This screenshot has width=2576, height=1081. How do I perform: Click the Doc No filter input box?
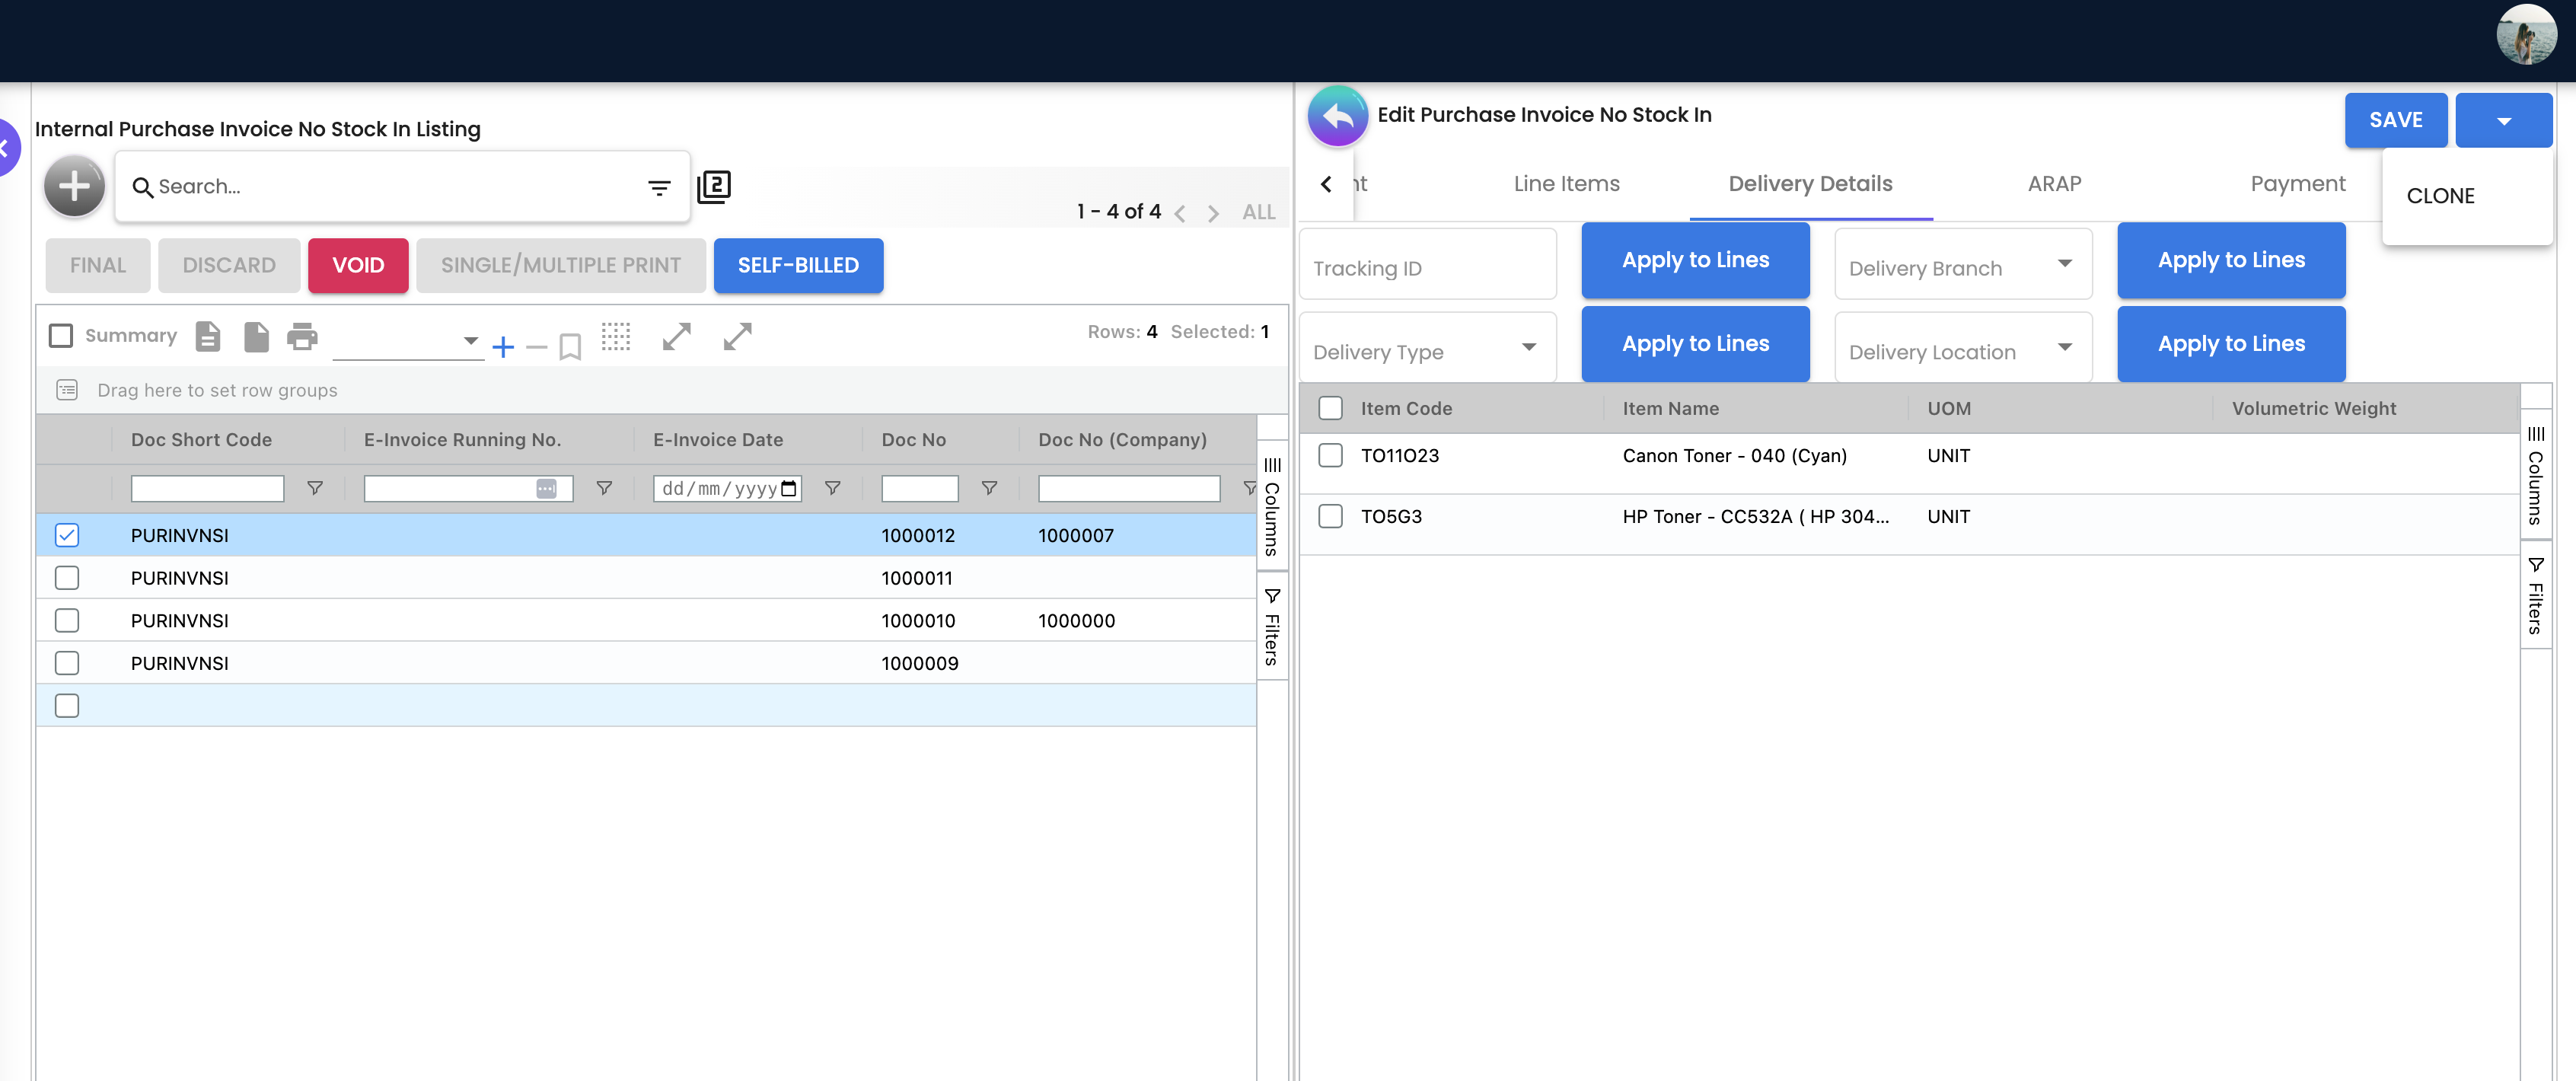919,488
